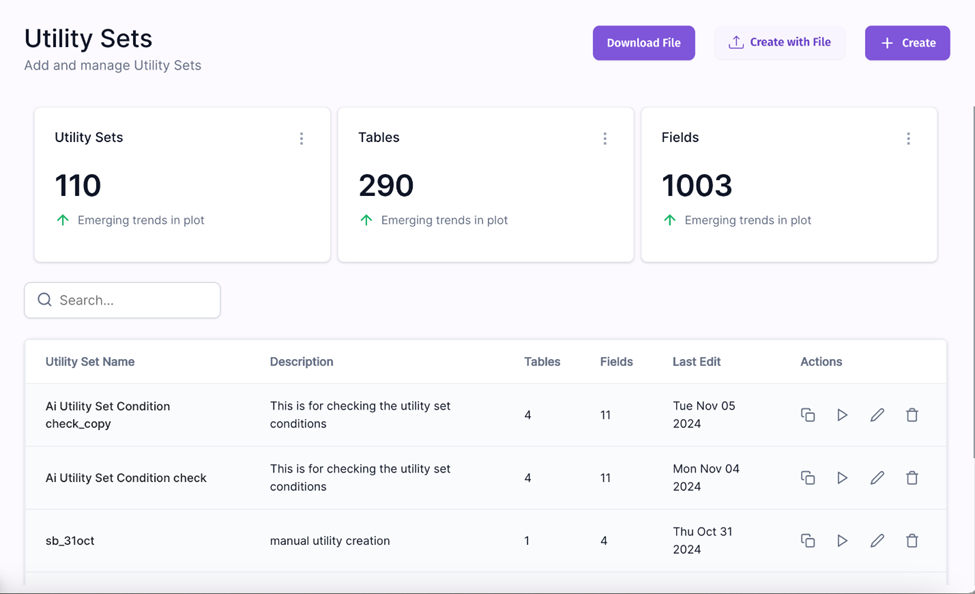Viewport: 975px width, 594px height.
Task: Click 'Thu Oct 31 2024' date cell
Action: point(703,541)
